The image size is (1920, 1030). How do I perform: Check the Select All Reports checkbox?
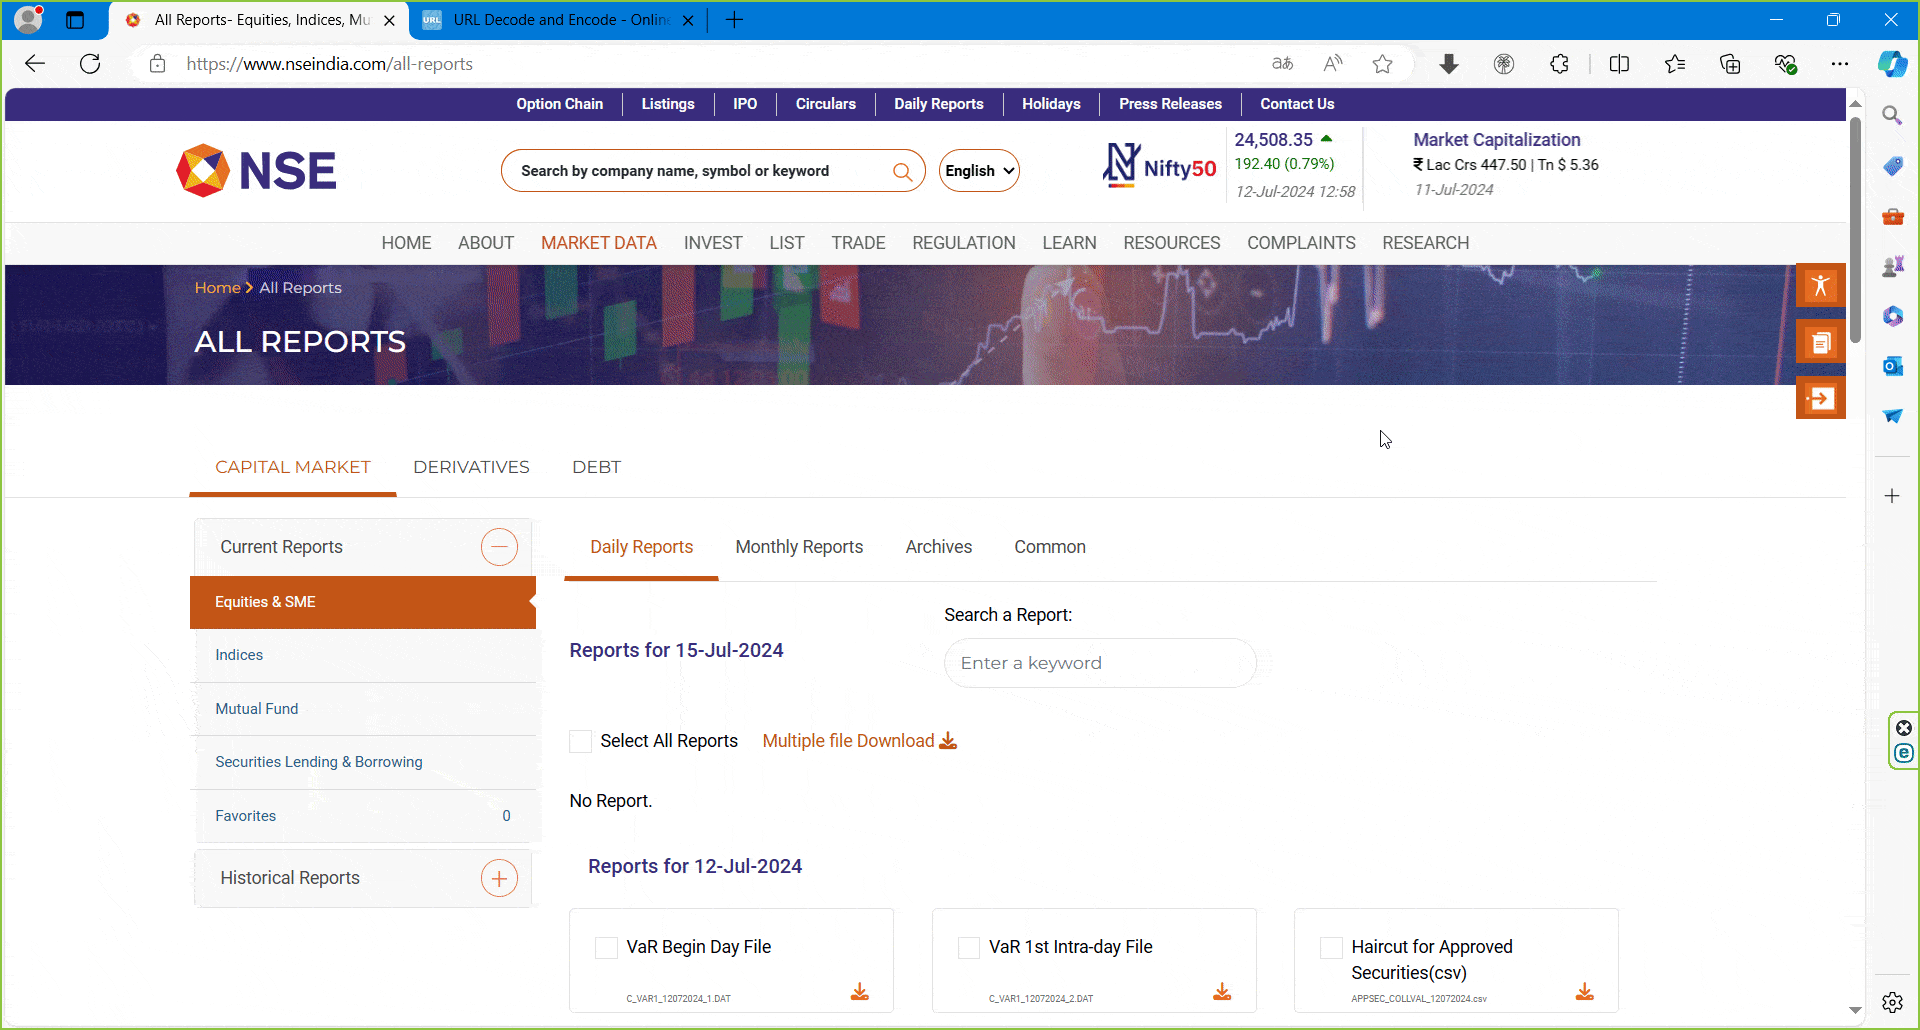point(580,741)
